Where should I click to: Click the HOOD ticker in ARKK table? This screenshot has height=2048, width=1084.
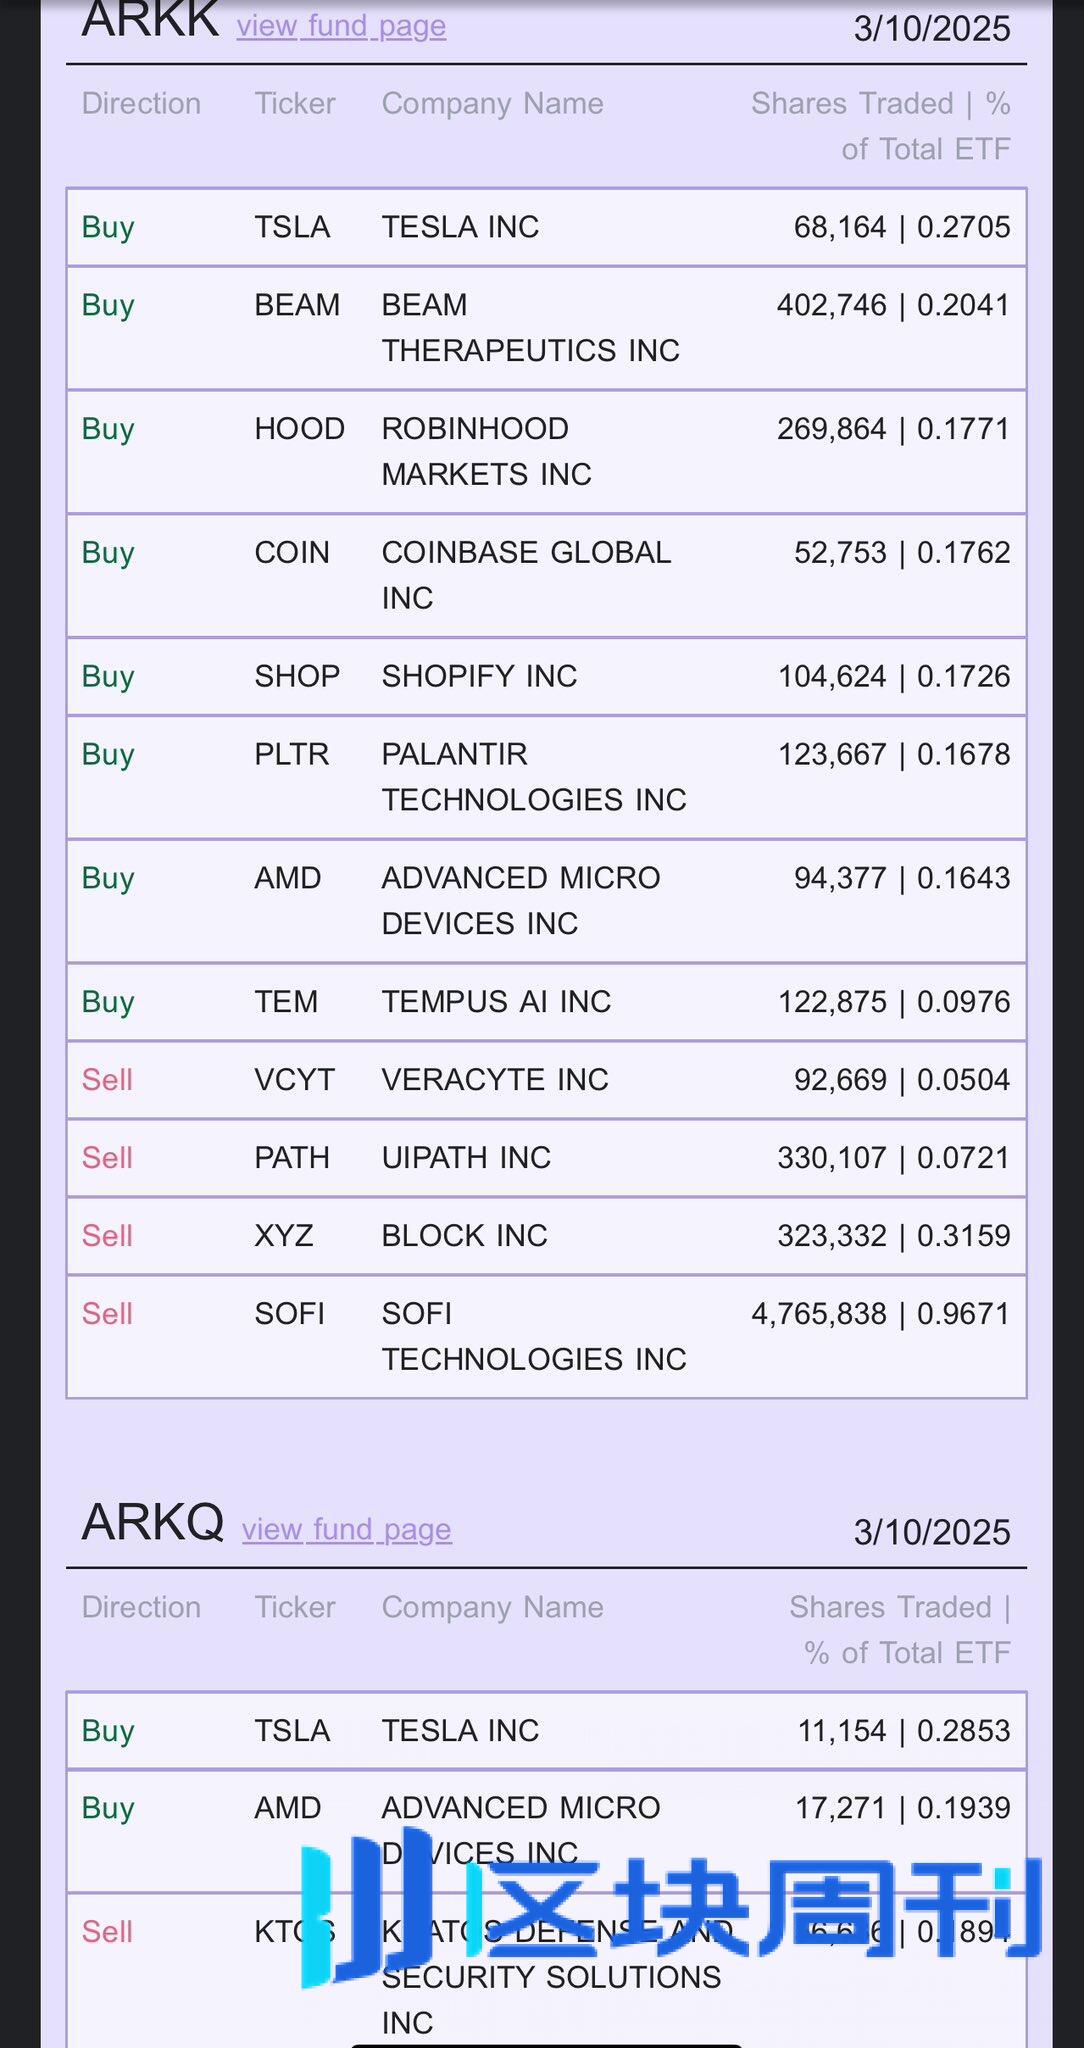(x=299, y=429)
